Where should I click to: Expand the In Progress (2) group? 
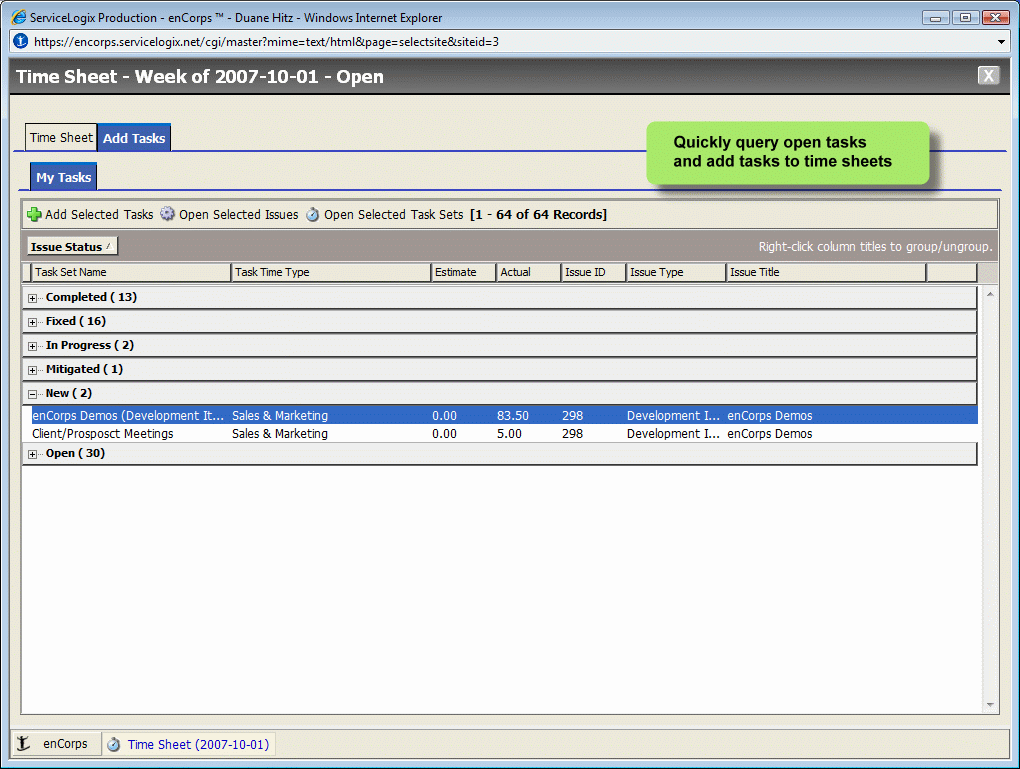33,347
